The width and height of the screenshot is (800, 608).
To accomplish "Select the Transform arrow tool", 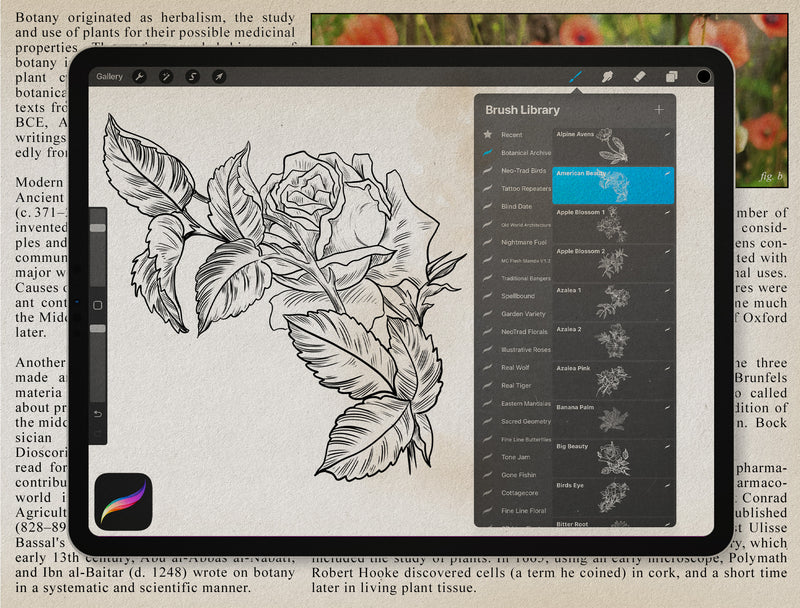I will [x=218, y=76].
